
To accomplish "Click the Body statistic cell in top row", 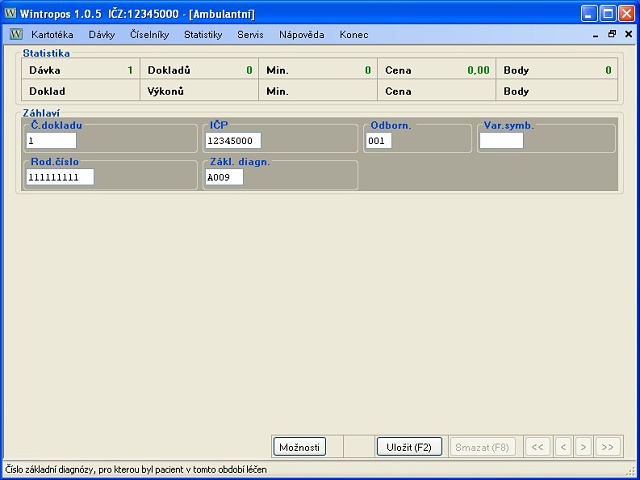I will pos(557,70).
